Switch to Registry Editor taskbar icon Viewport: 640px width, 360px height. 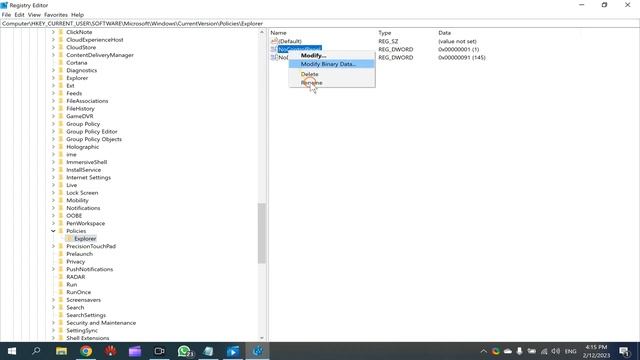click(x=258, y=351)
